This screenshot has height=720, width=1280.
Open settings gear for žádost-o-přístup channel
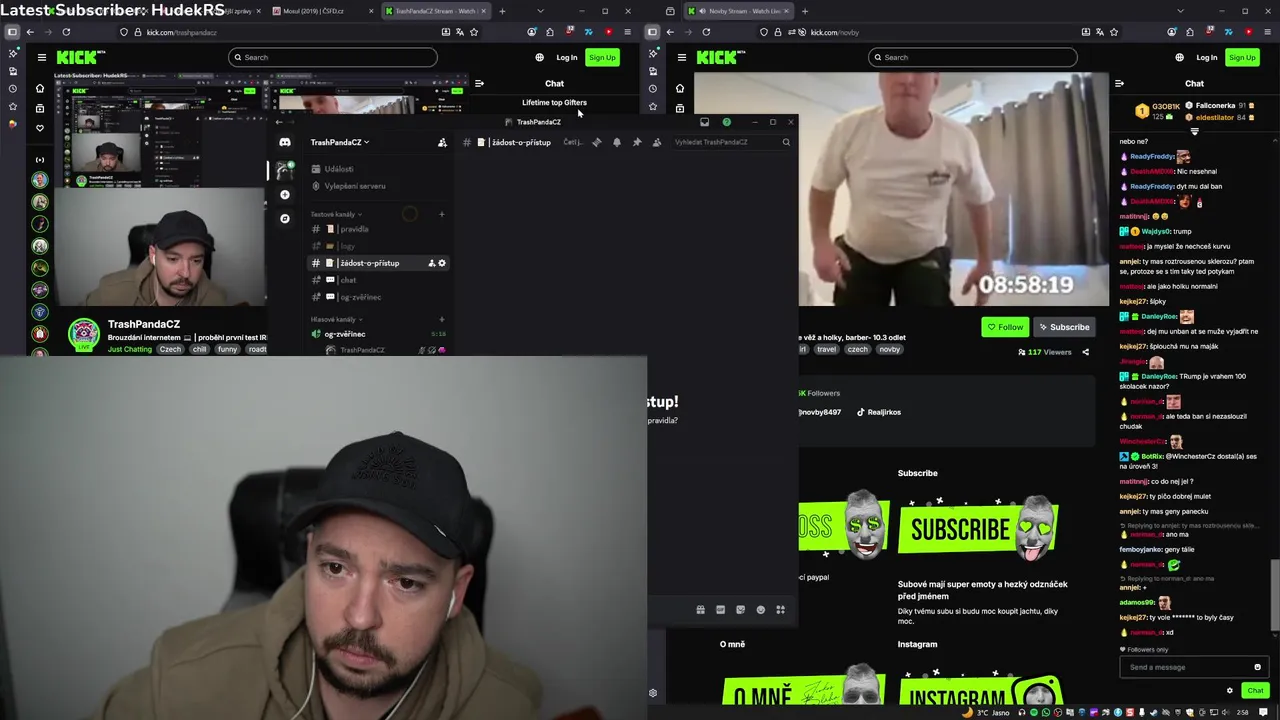(442, 263)
